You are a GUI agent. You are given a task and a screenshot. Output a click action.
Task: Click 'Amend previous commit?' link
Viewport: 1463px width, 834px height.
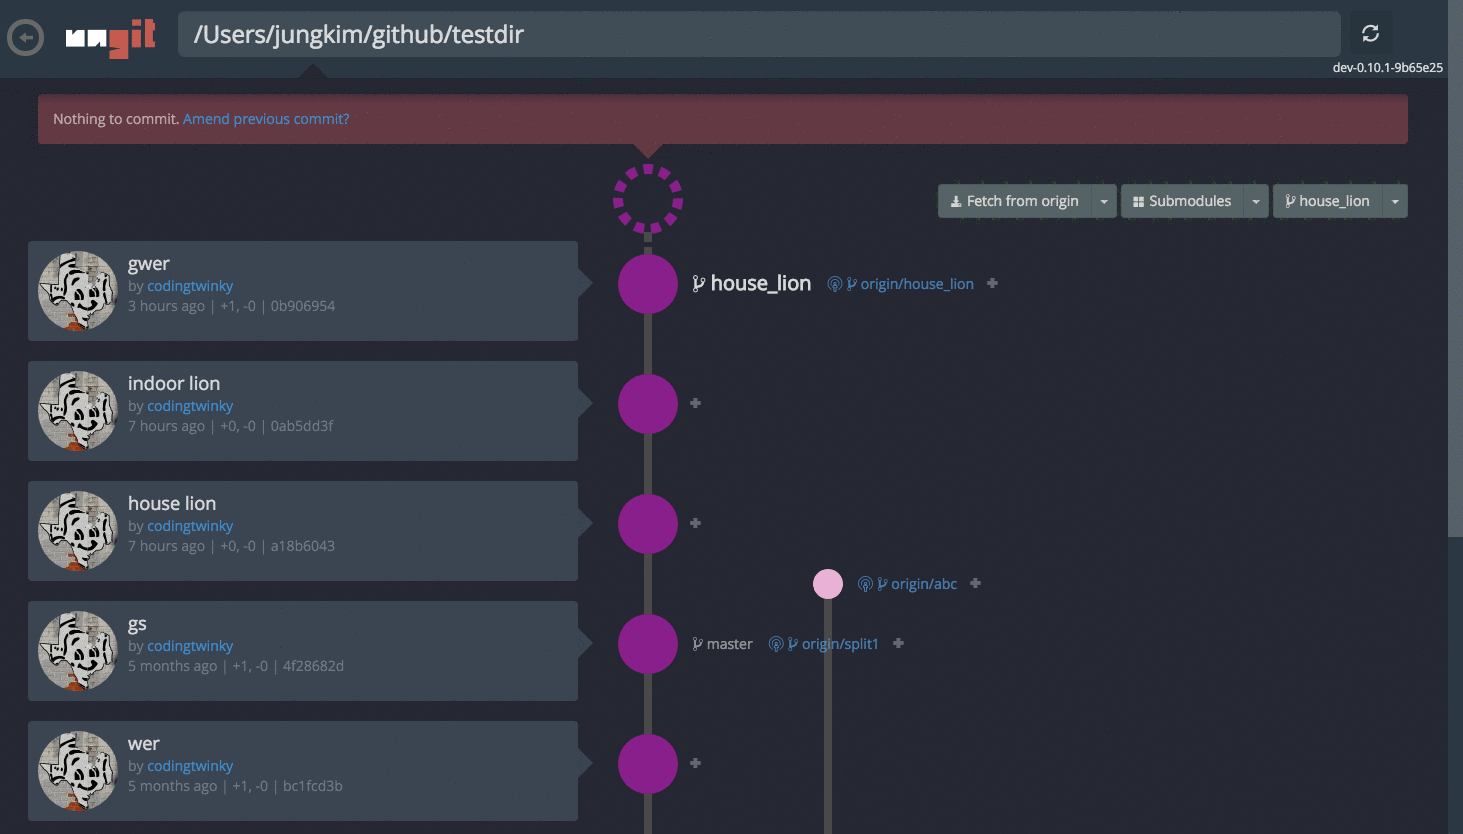[x=266, y=119]
